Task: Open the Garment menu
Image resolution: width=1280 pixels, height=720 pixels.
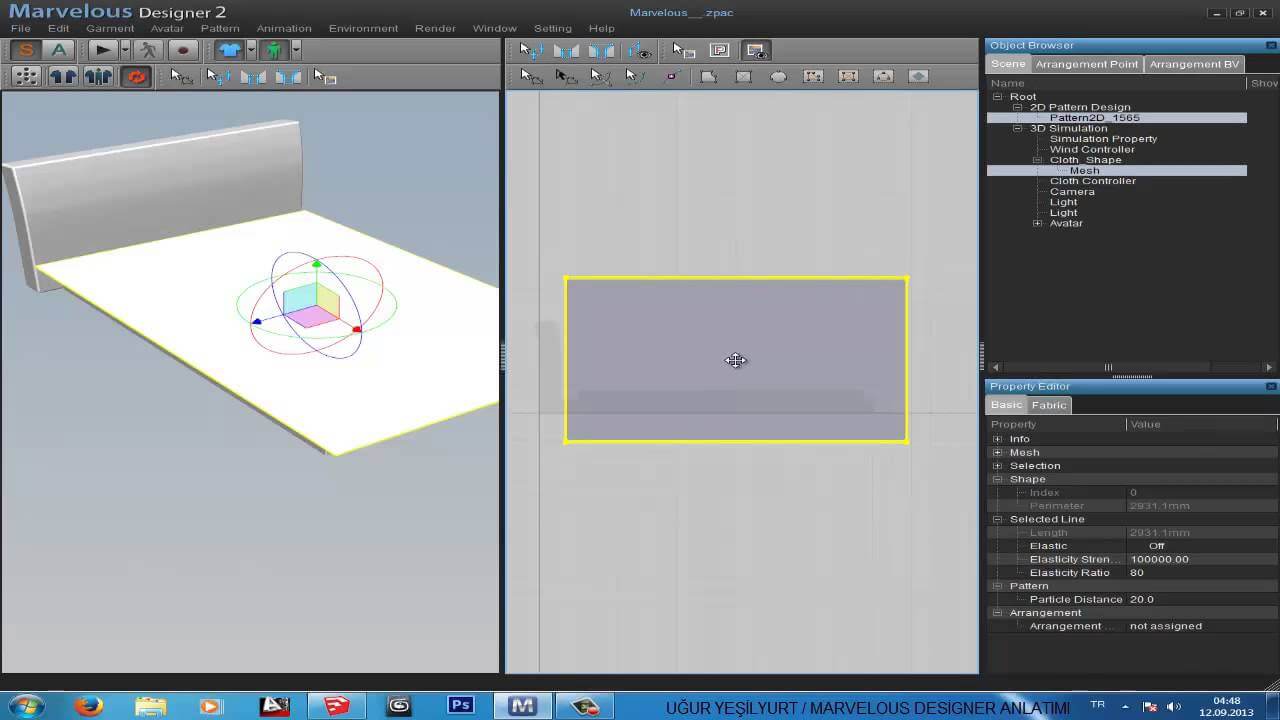Action: 109,28
